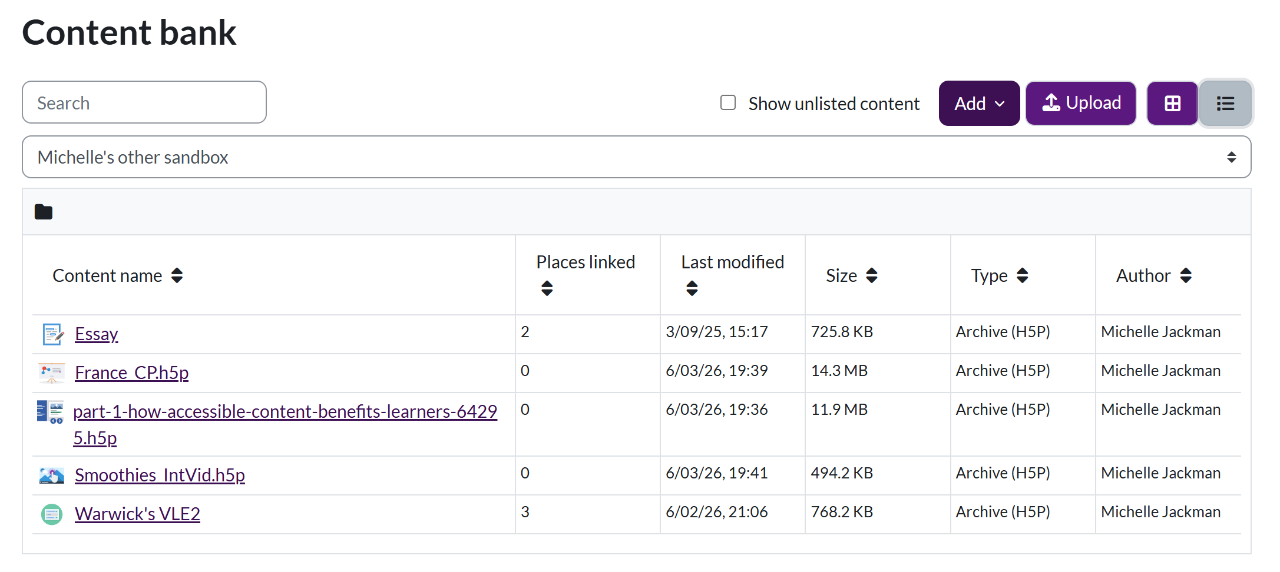Sort by Last modified column
The width and height of the screenshot is (1280, 572).
[x=692, y=289]
